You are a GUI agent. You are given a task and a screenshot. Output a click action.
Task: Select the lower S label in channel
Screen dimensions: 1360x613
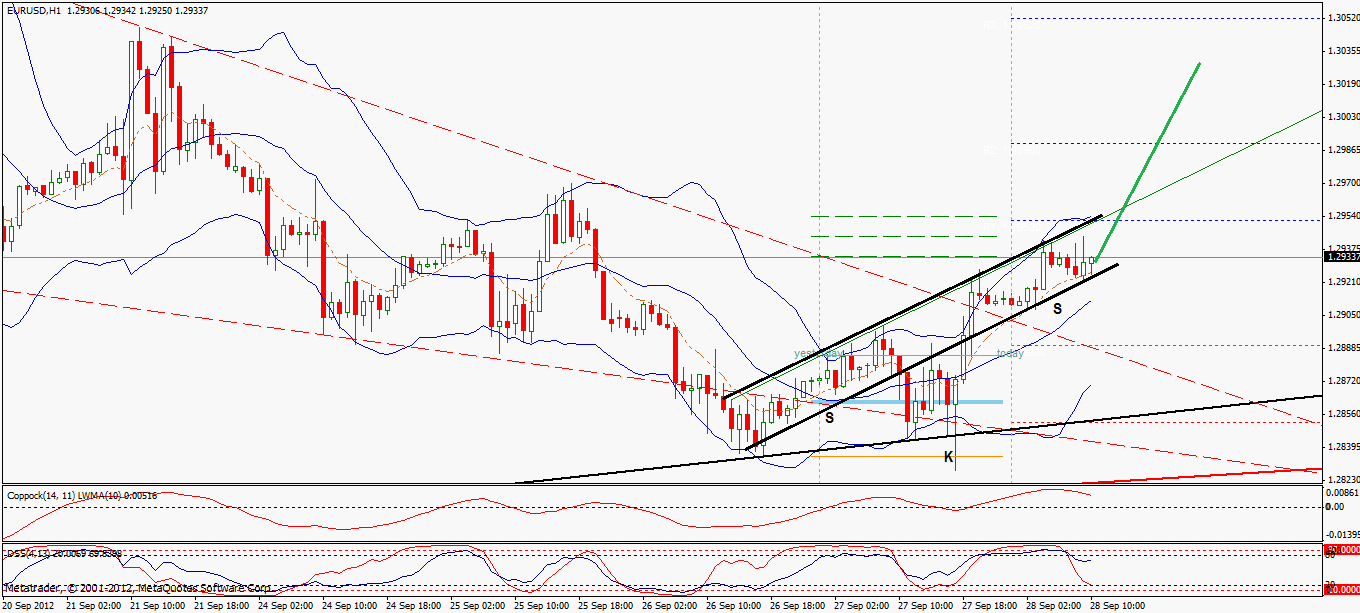[x=828, y=416]
